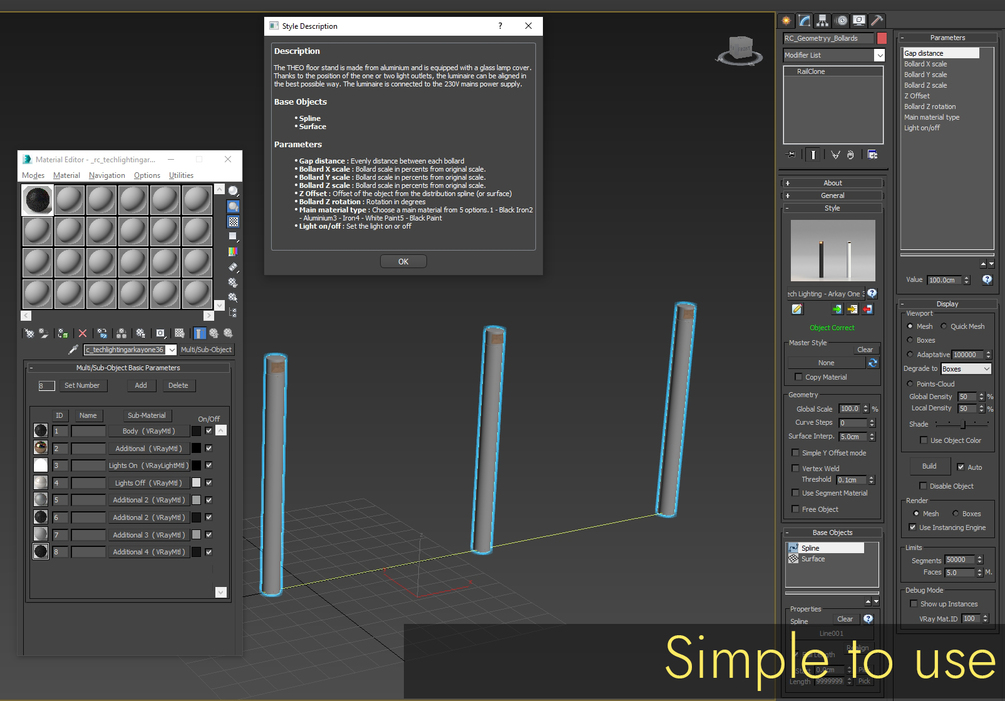Enable Free Object checkbox
This screenshot has height=701, width=1005.
click(795, 509)
